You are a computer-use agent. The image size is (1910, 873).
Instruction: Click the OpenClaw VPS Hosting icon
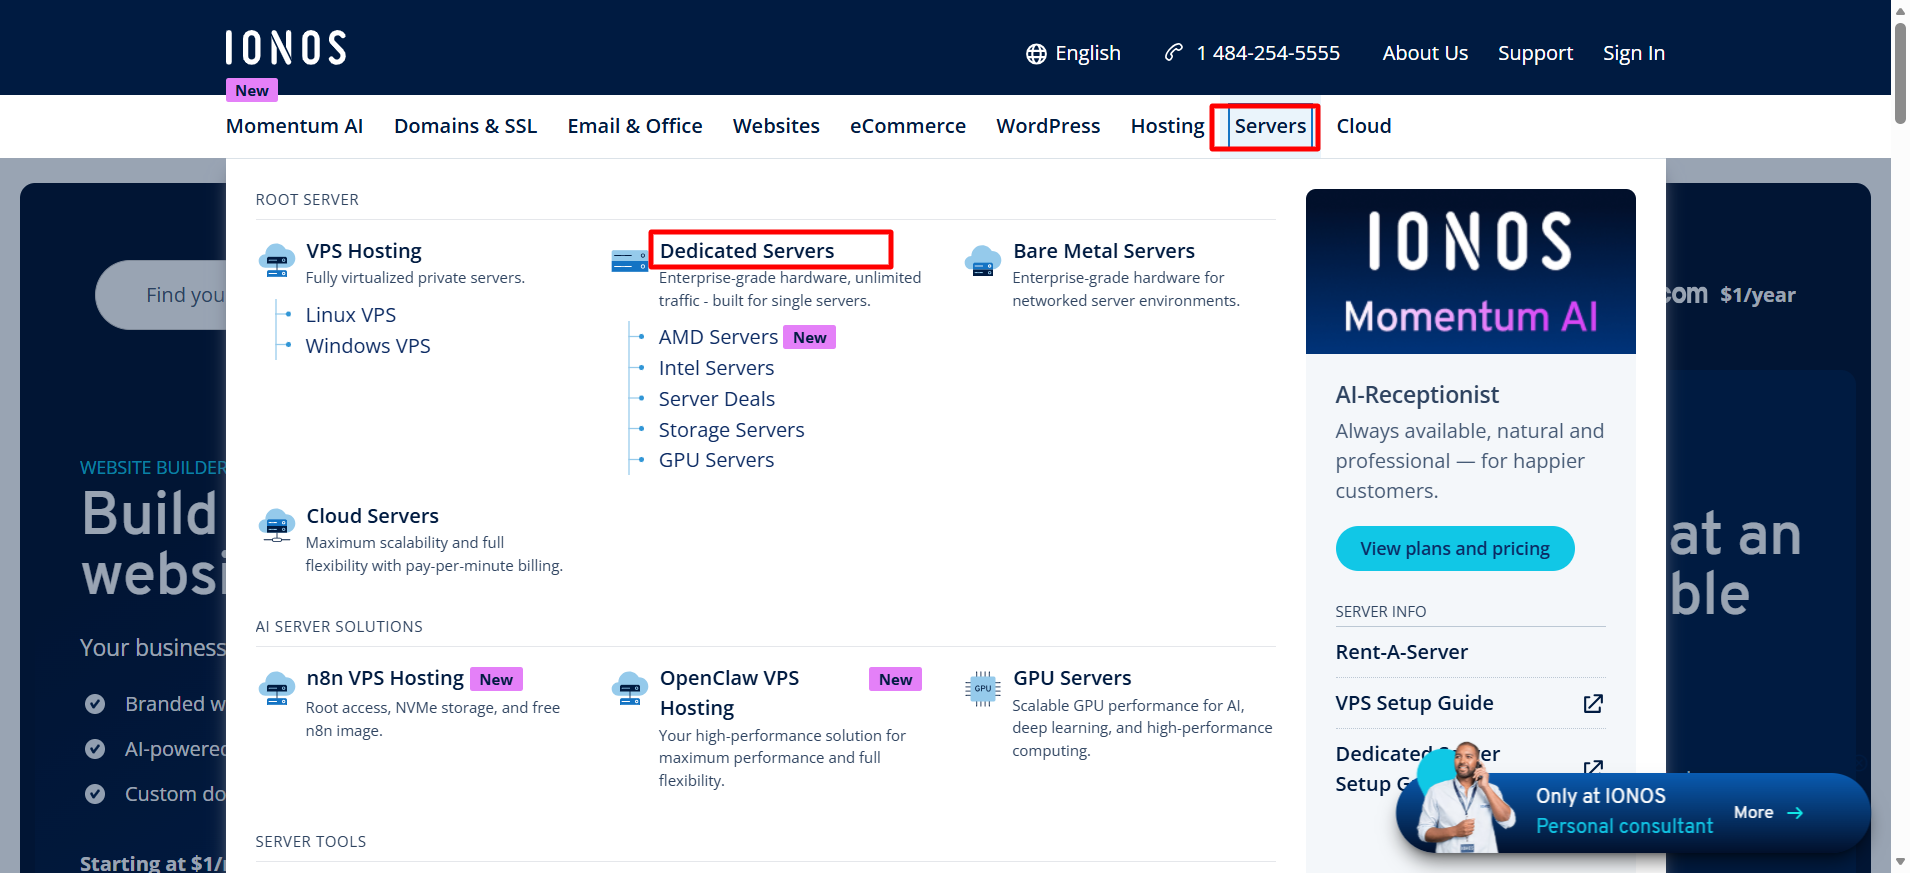(630, 688)
